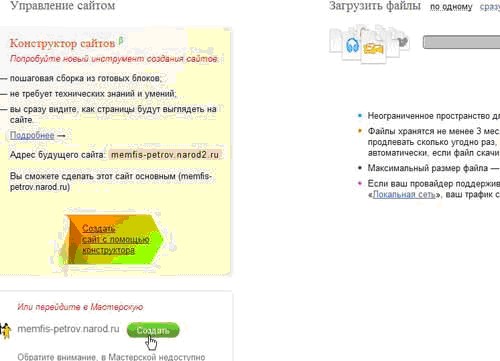The width and height of the screenshot is (500, 361).
Task: Click the memfis-petrov.narod2.ru address box
Action: tap(165, 155)
